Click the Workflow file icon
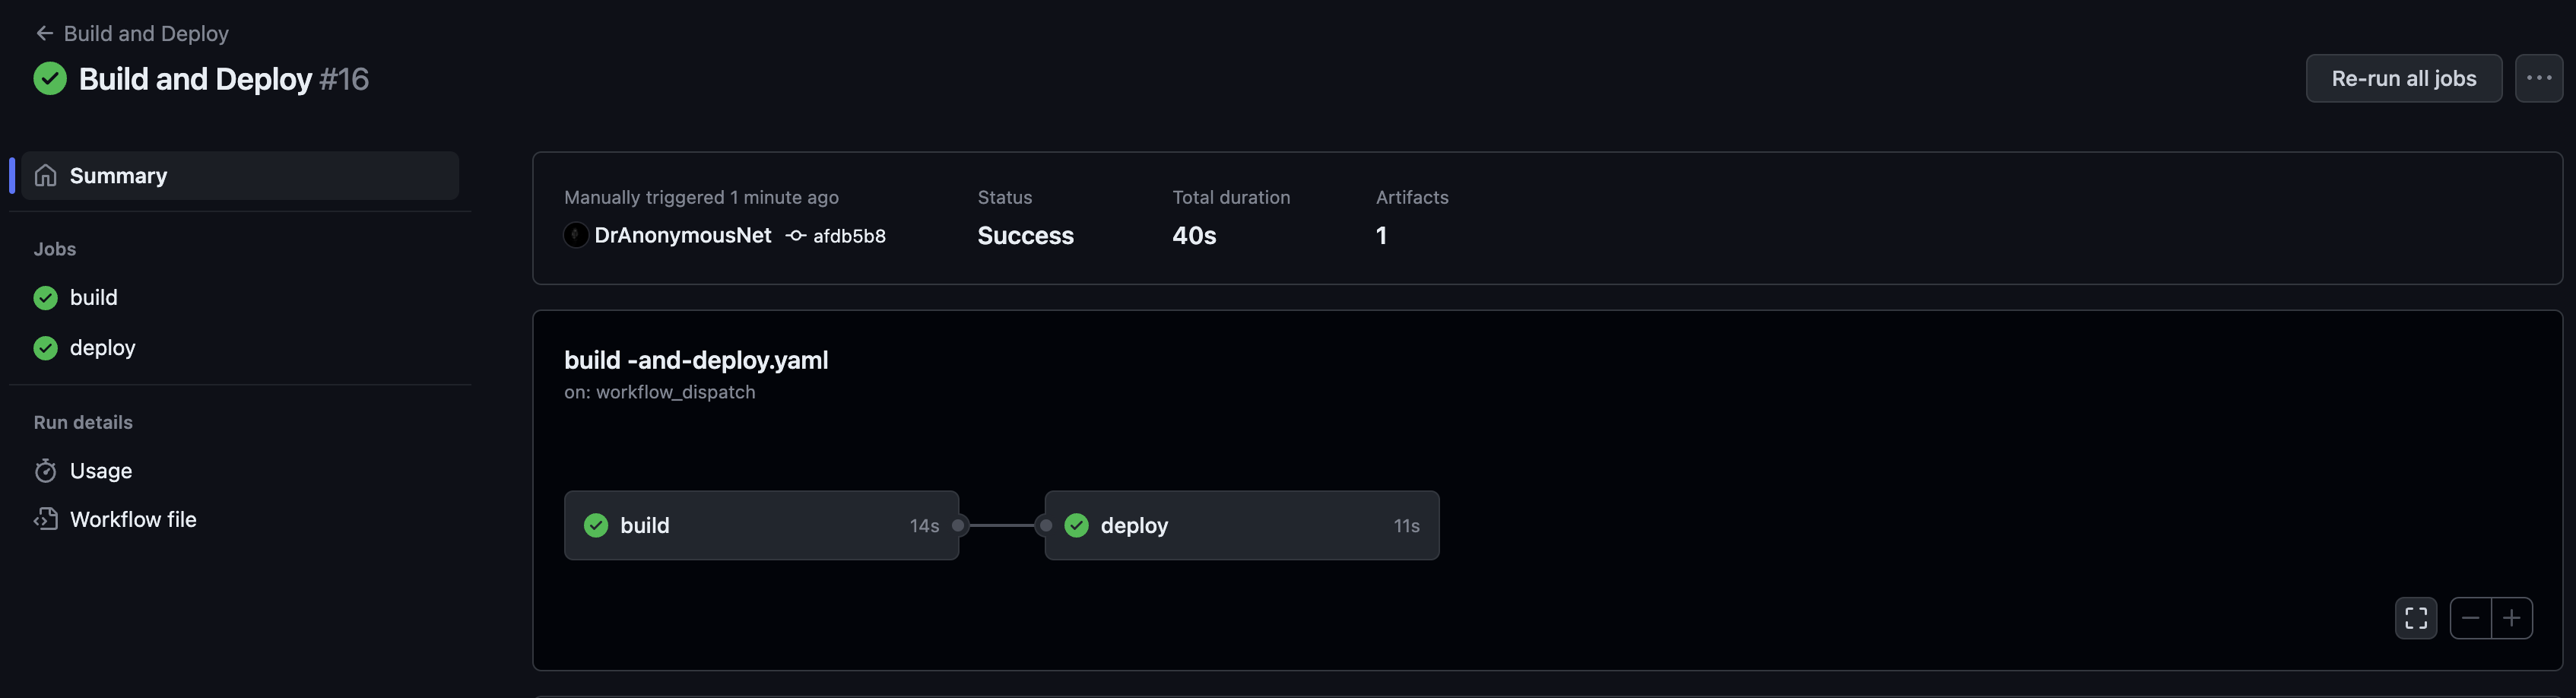 pyautogui.click(x=45, y=519)
